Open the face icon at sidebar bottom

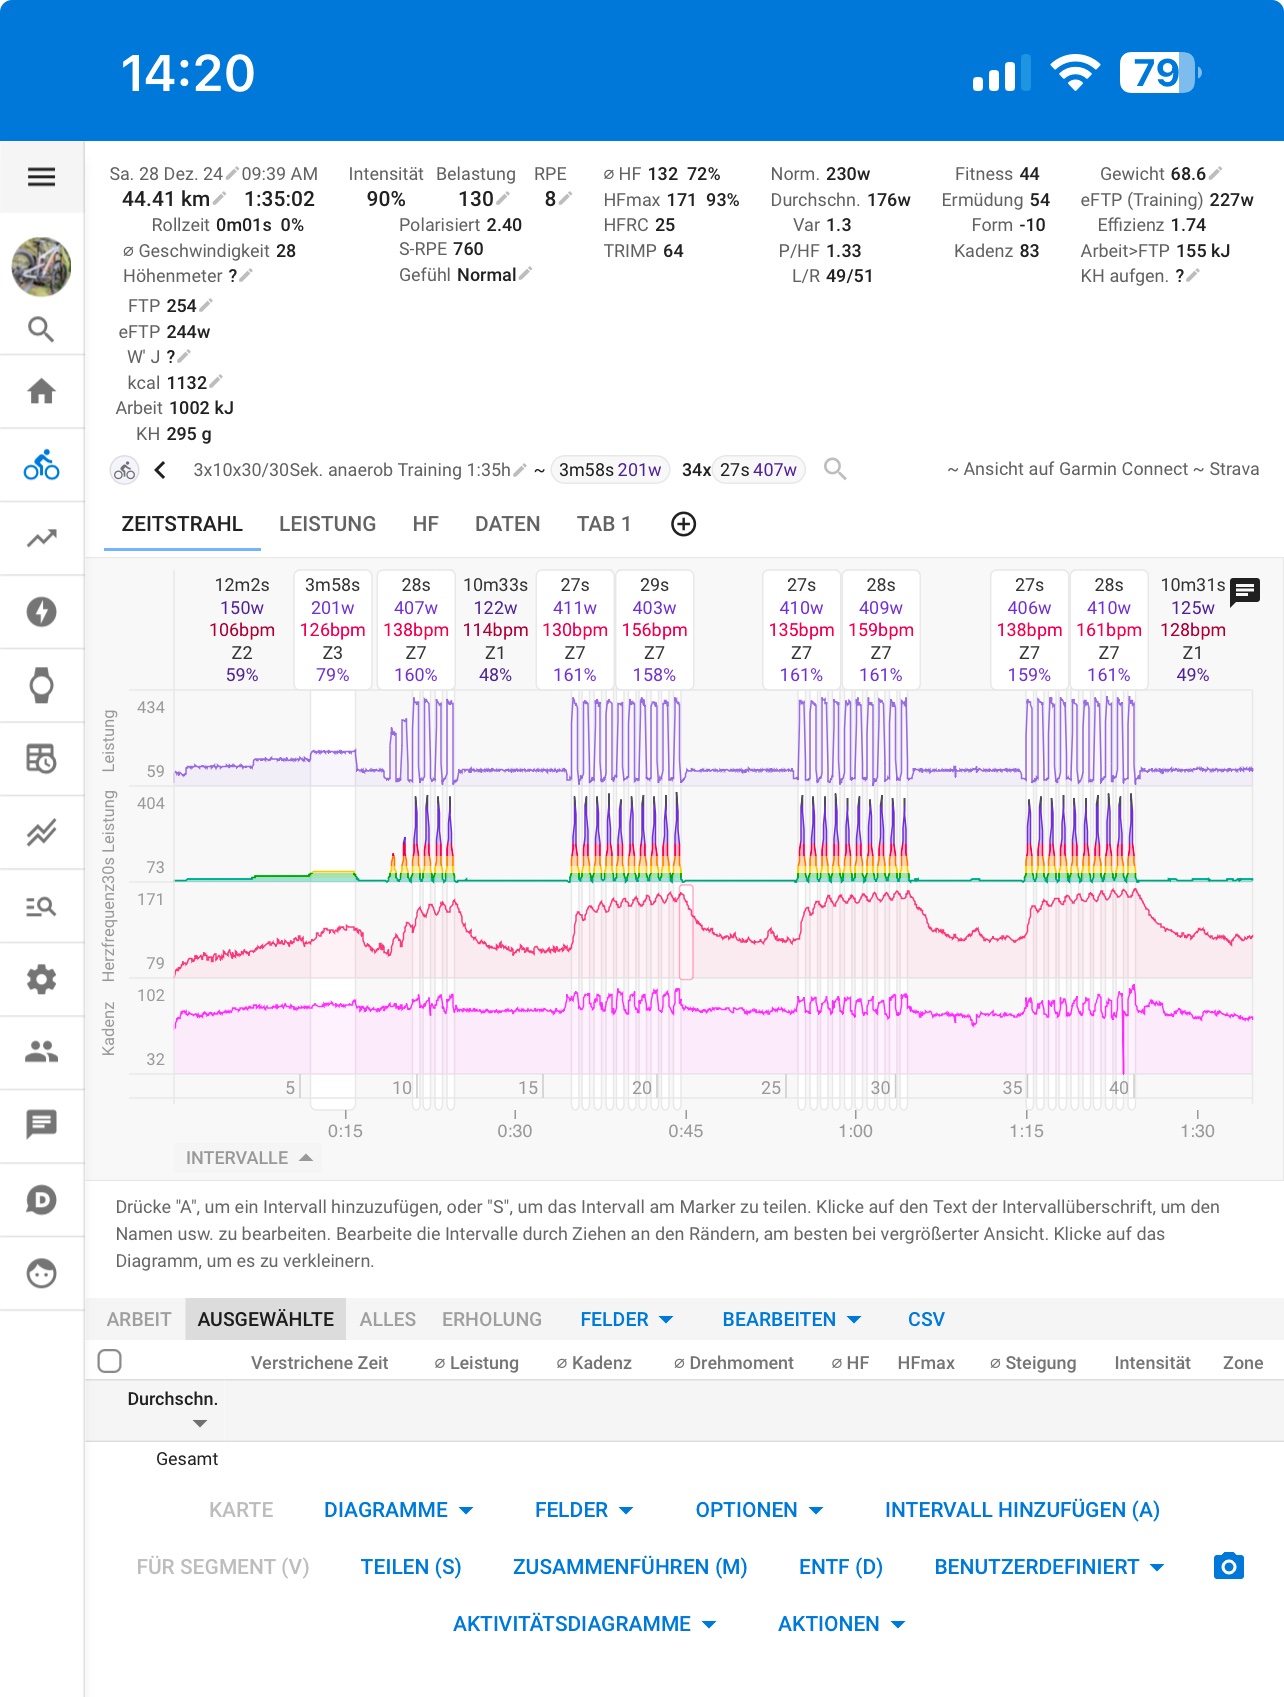41,1273
